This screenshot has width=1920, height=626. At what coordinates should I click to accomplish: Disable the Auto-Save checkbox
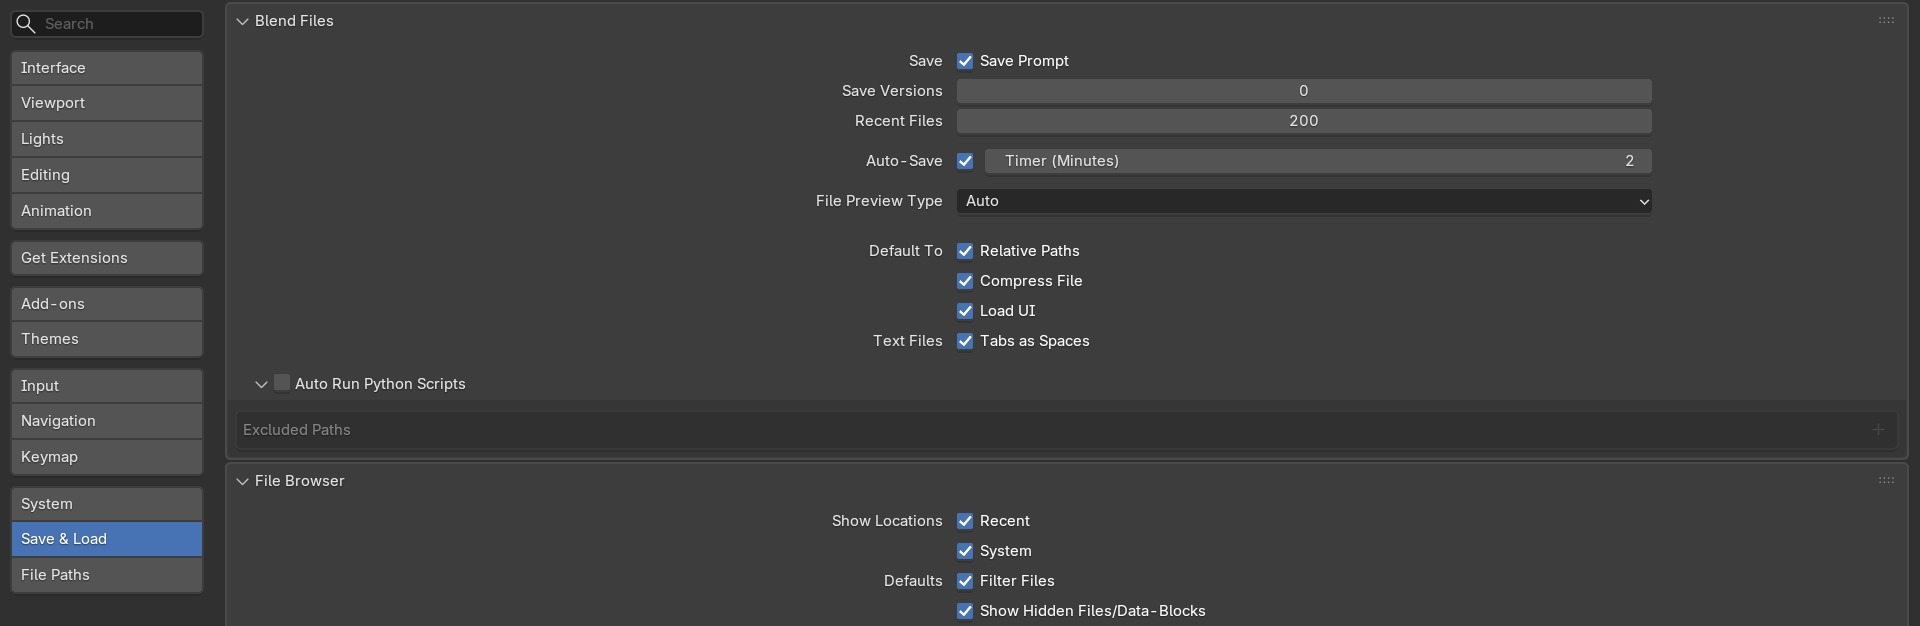[x=965, y=161]
